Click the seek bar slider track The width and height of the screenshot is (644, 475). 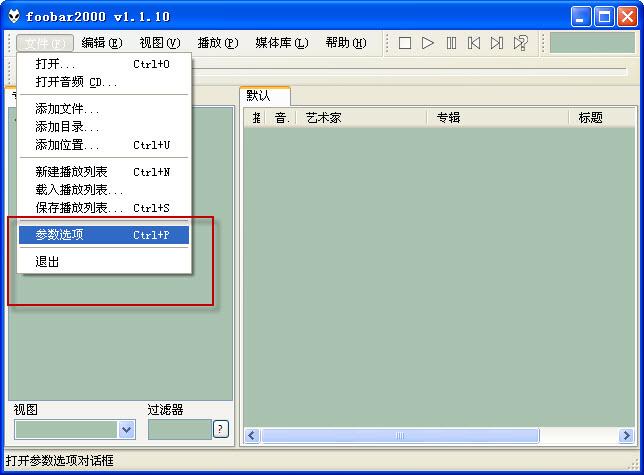[409, 72]
